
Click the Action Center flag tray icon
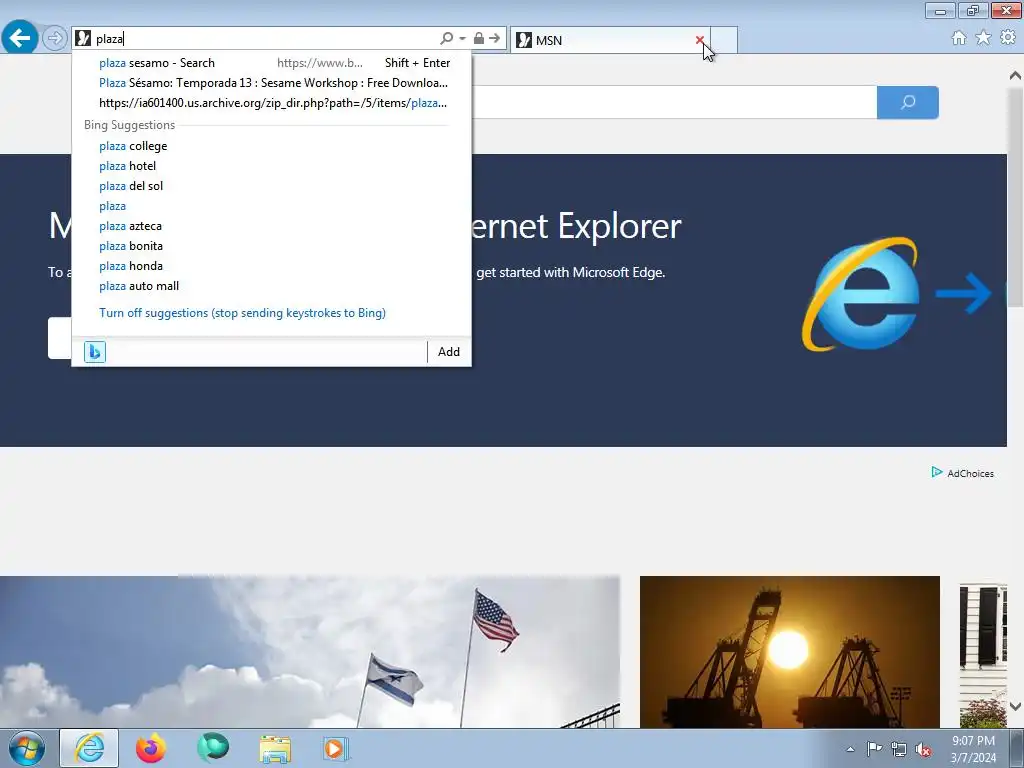pyautogui.click(x=874, y=749)
